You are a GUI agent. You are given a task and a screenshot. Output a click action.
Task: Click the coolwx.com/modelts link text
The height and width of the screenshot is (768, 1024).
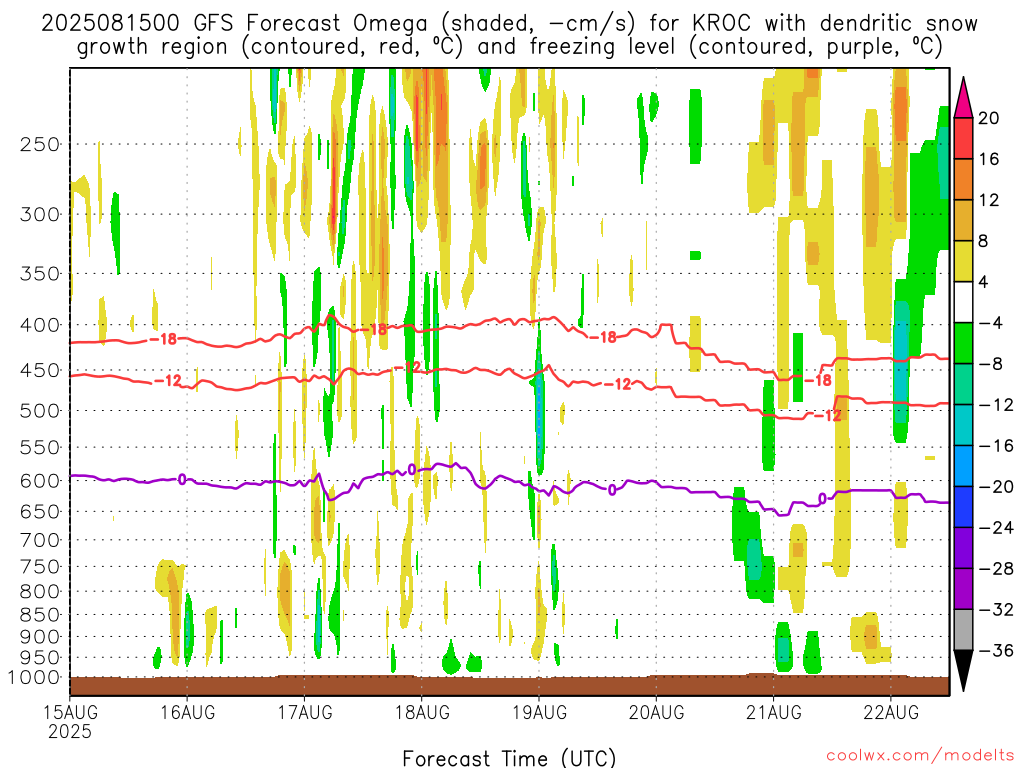coord(920,756)
